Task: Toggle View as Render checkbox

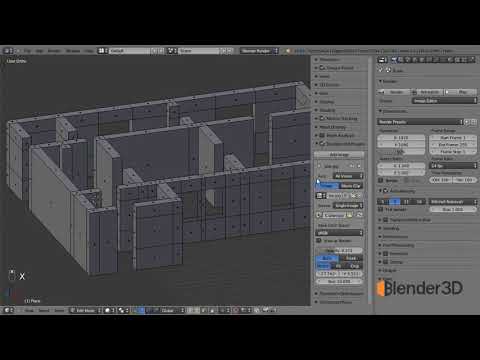Action: (x=319, y=240)
